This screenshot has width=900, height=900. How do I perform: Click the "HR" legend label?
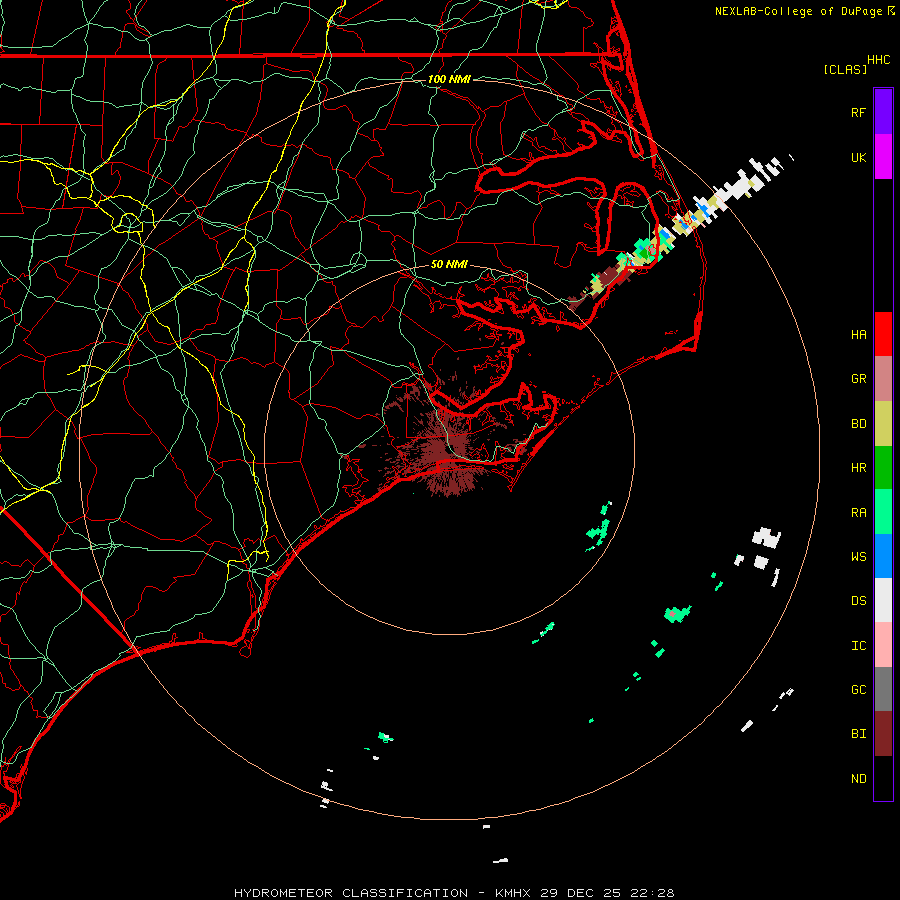click(x=858, y=468)
